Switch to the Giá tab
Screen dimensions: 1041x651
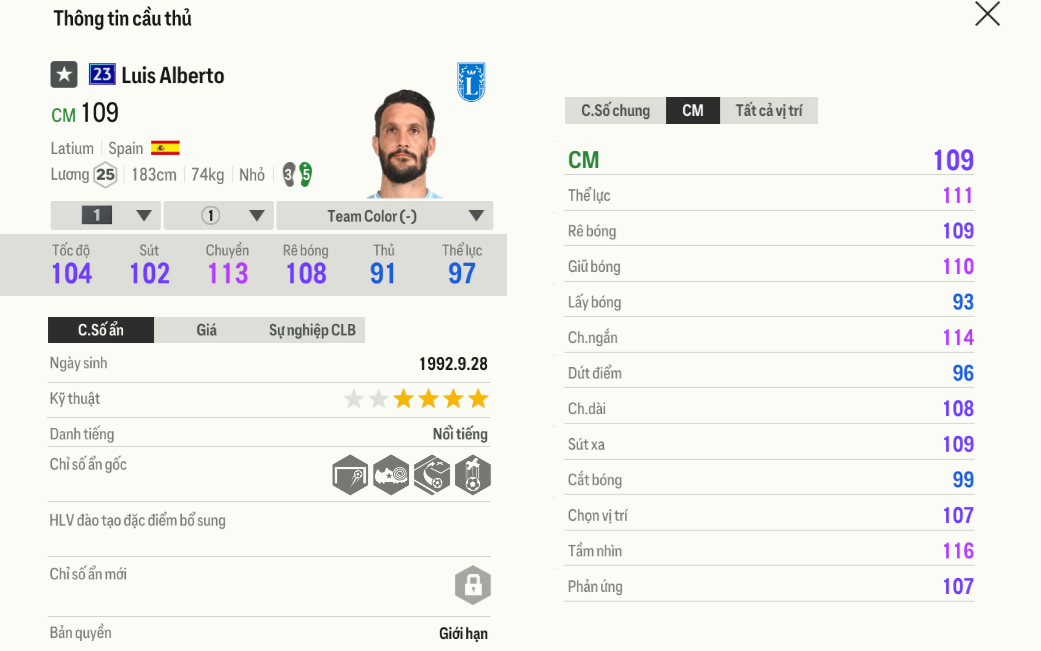point(206,330)
